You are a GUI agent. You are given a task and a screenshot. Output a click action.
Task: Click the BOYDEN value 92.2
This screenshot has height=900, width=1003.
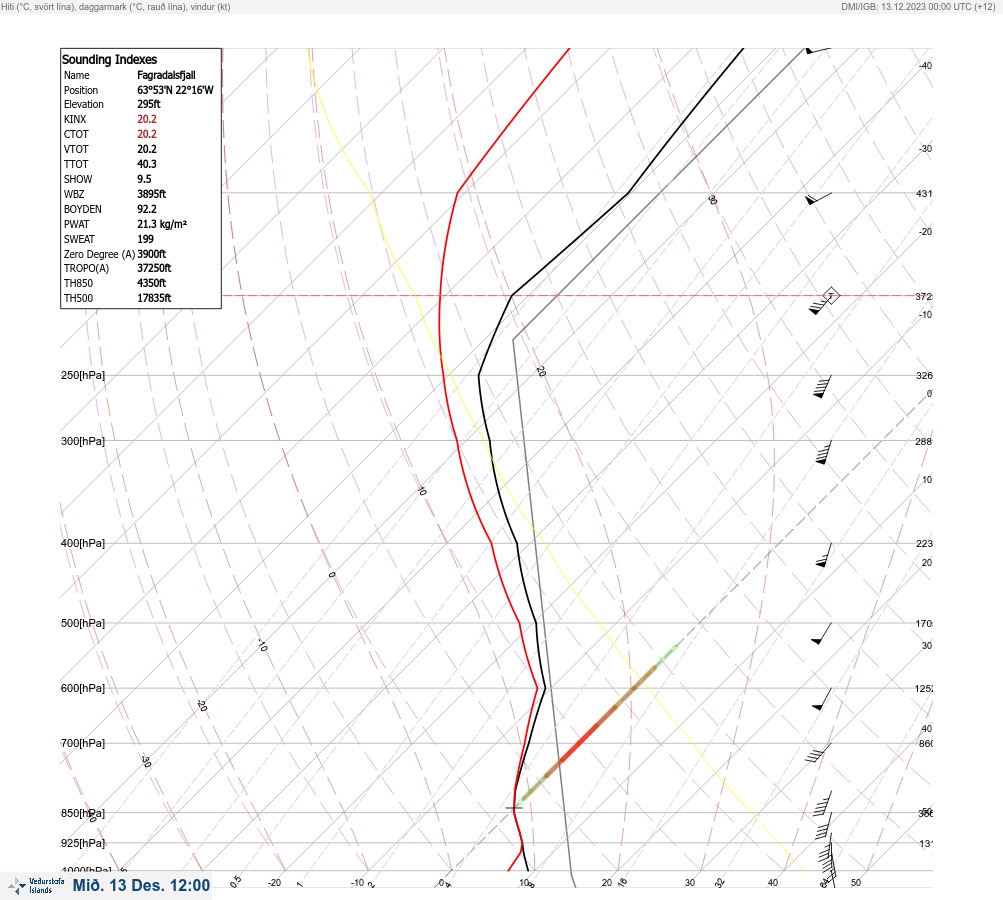tap(146, 209)
